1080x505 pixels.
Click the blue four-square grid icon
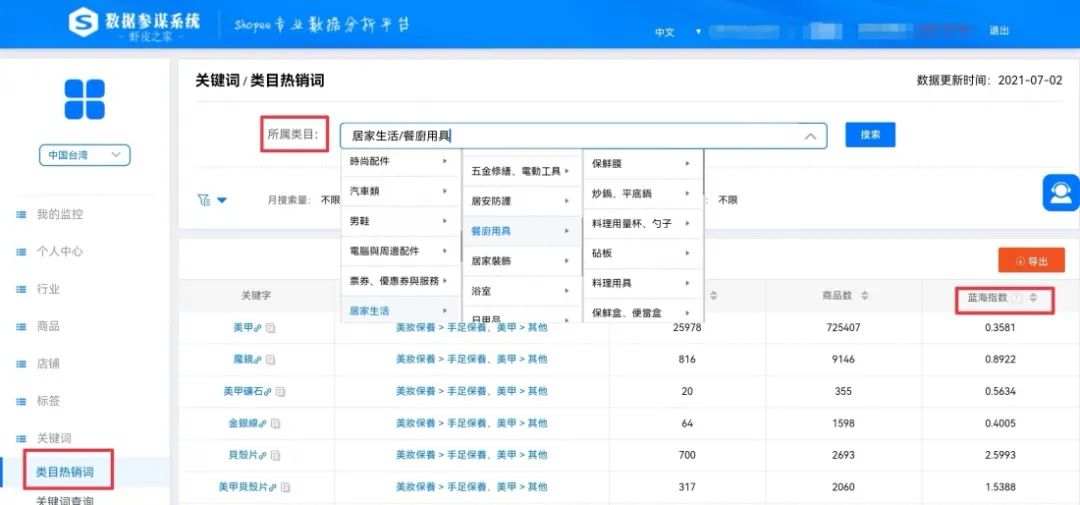click(85, 99)
